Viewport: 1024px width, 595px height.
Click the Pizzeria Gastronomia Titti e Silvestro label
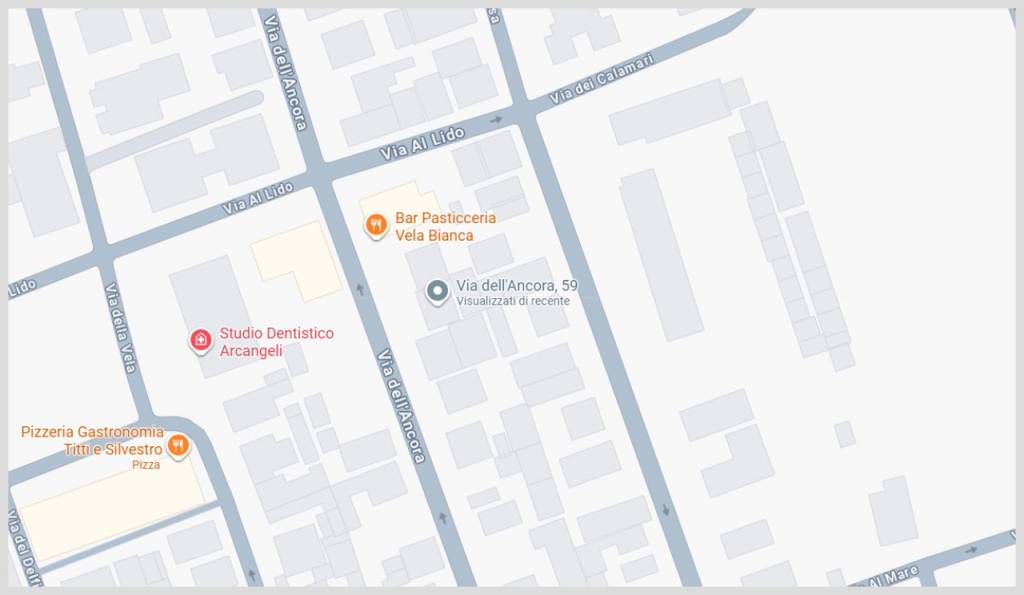pos(92,440)
